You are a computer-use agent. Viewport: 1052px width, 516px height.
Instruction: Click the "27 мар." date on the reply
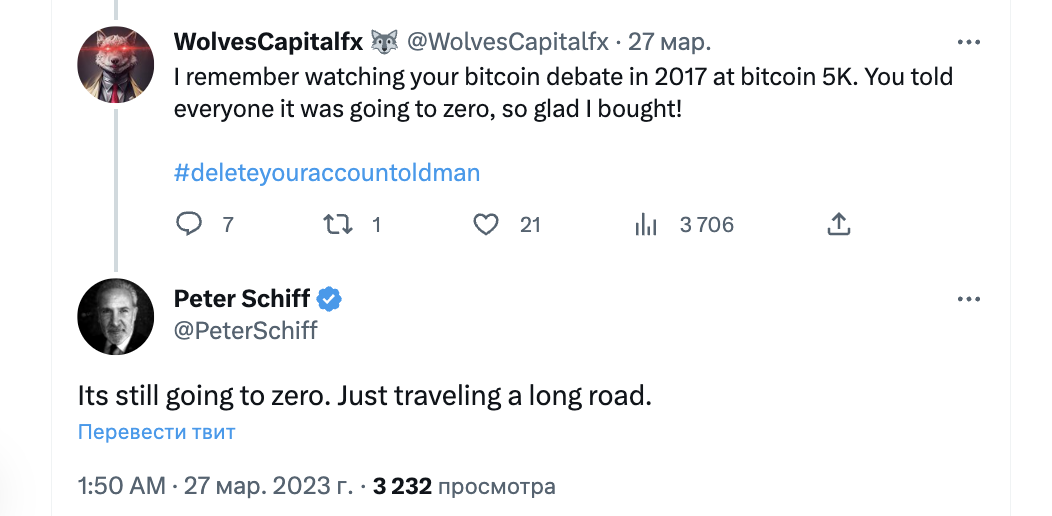(669, 42)
